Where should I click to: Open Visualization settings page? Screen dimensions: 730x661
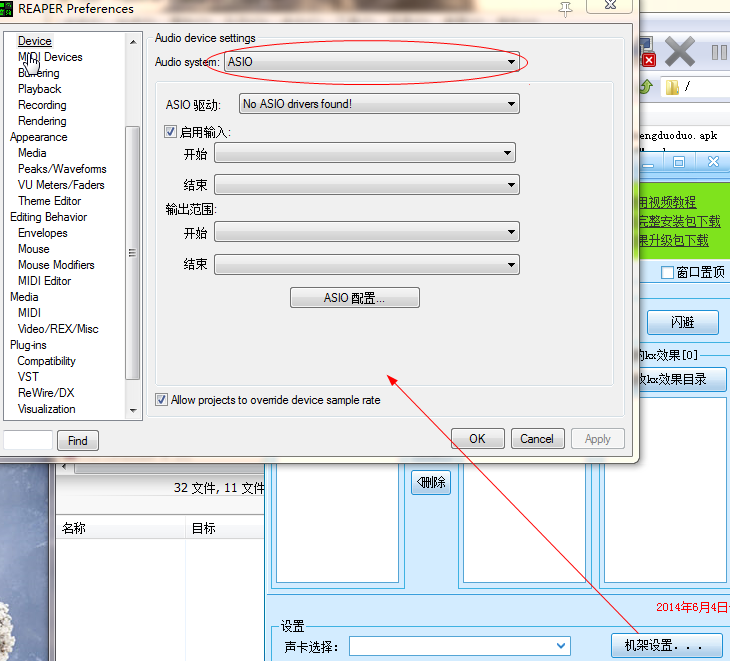coord(46,409)
